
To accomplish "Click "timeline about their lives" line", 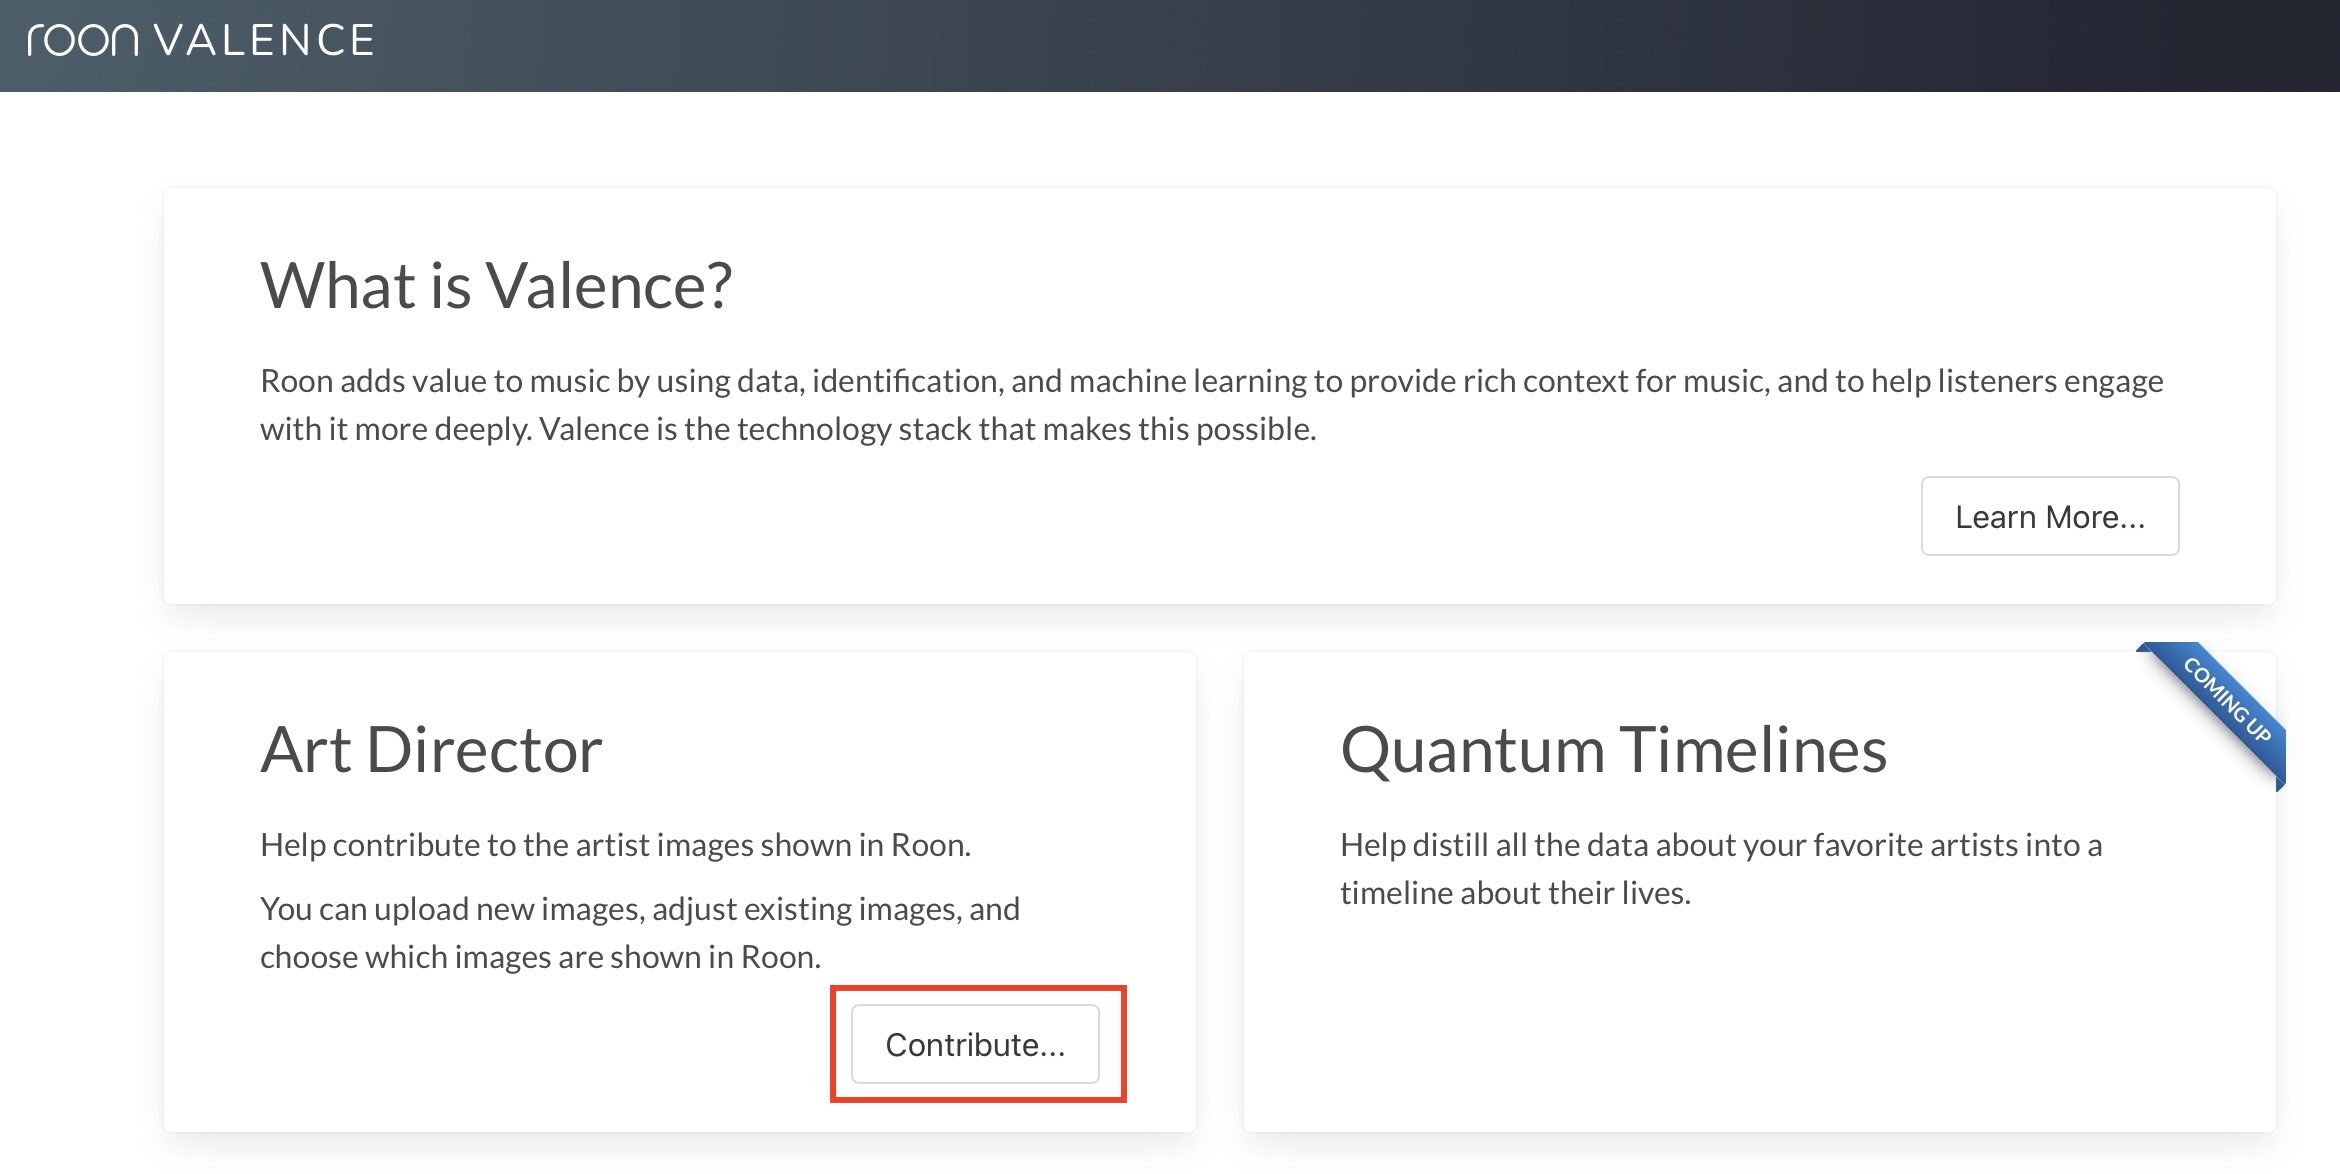I will pyautogui.click(x=1515, y=893).
